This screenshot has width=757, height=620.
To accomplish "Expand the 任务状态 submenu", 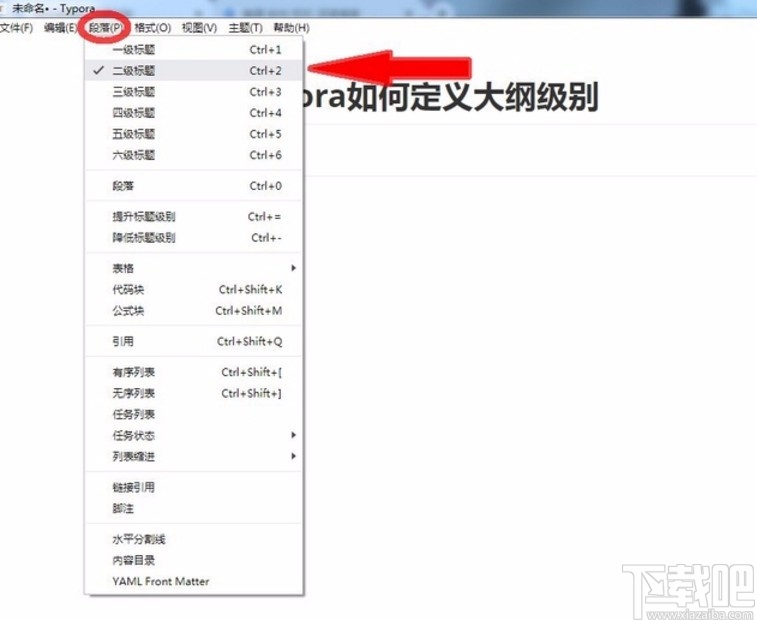I will click(194, 436).
